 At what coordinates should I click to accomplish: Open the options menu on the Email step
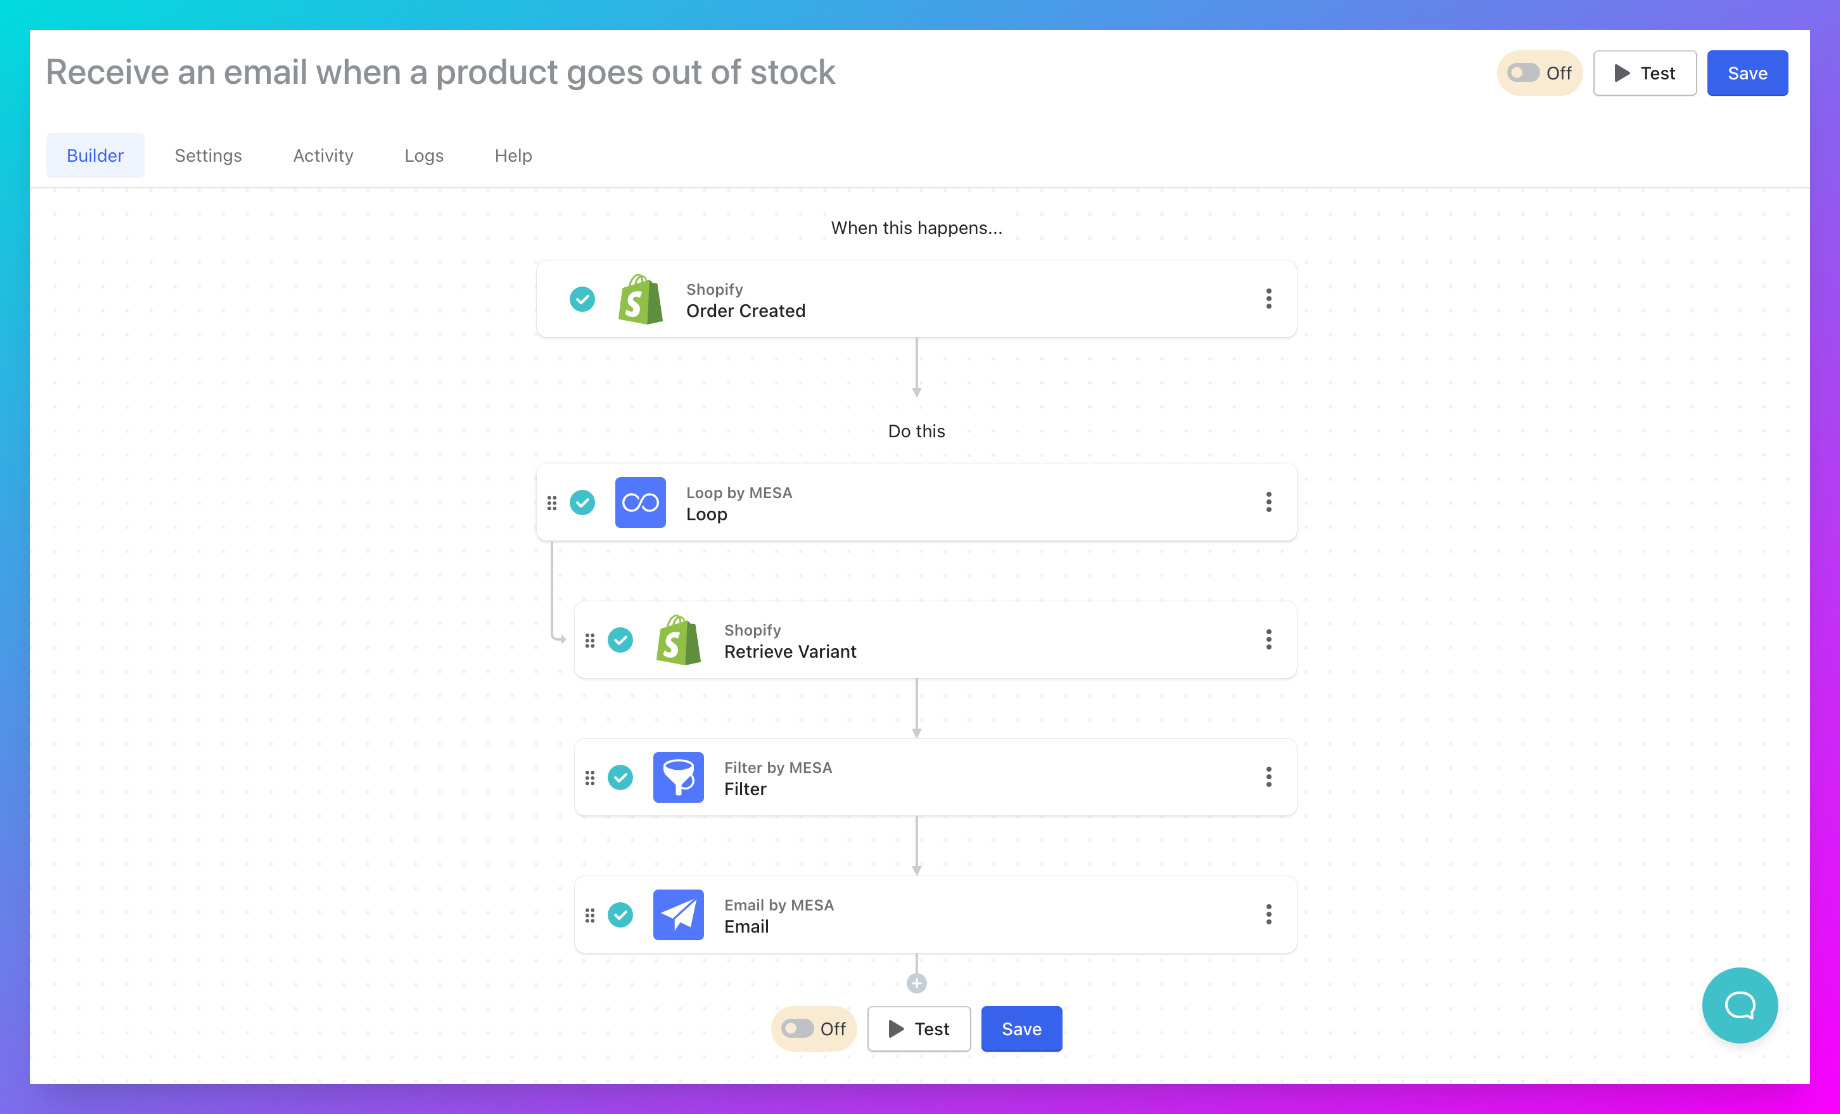click(x=1268, y=914)
